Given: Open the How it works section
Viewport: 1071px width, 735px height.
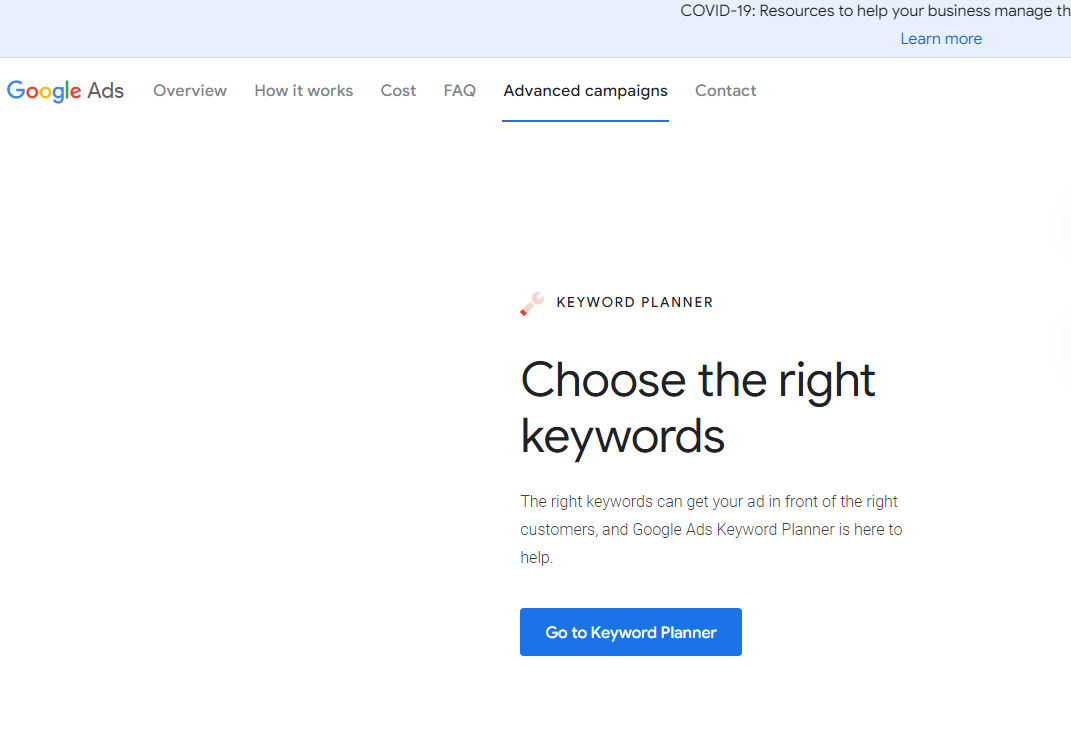Looking at the screenshot, I should (x=303, y=90).
